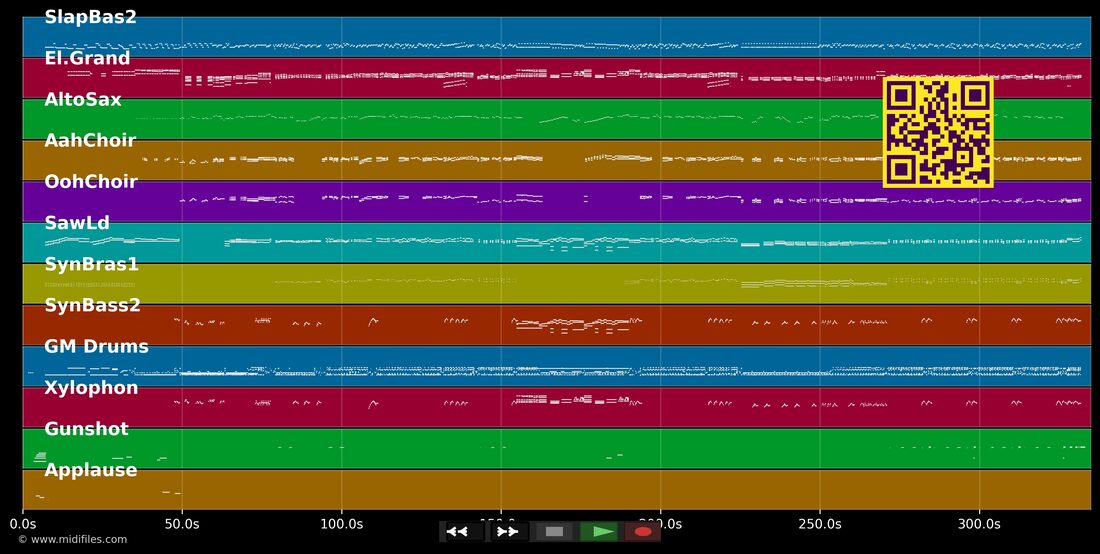Click the OohChoir track label
Viewport: 1100px width, 554px height.
[x=91, y=182]
